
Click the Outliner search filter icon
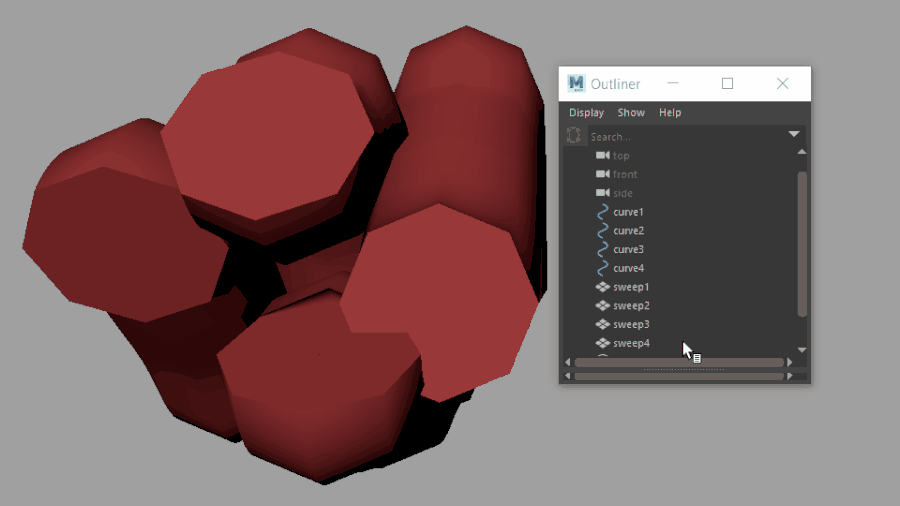[573, 135]
